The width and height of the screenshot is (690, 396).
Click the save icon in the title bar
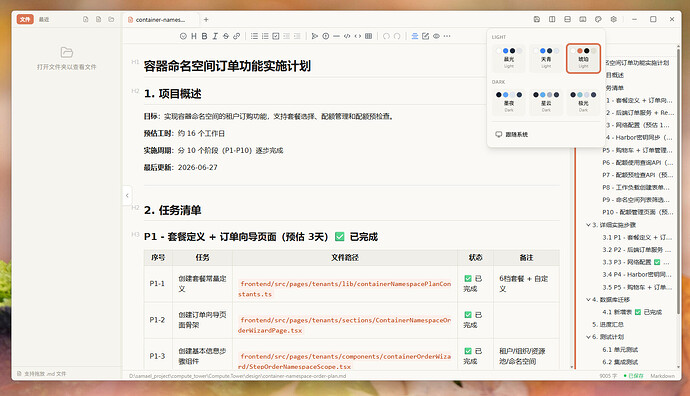coord(537,19)
